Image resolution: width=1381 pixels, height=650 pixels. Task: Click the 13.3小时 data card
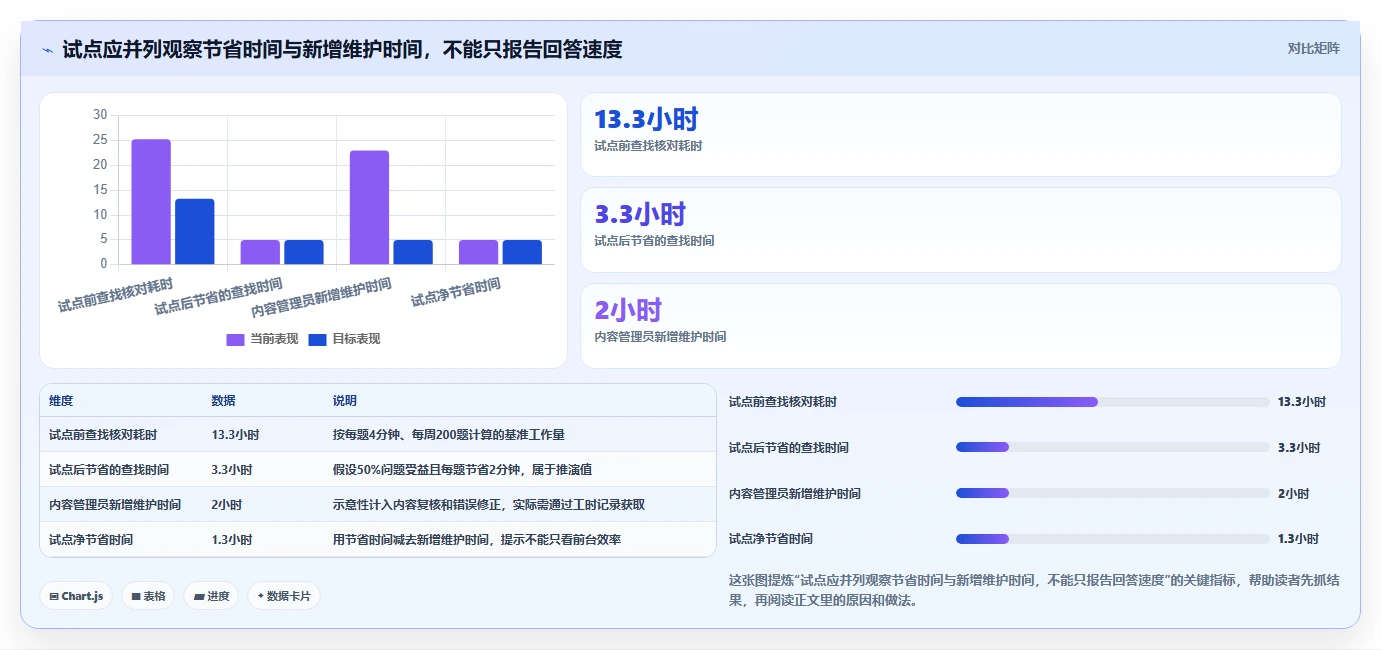pyautogui.click(x=960, y=135)
